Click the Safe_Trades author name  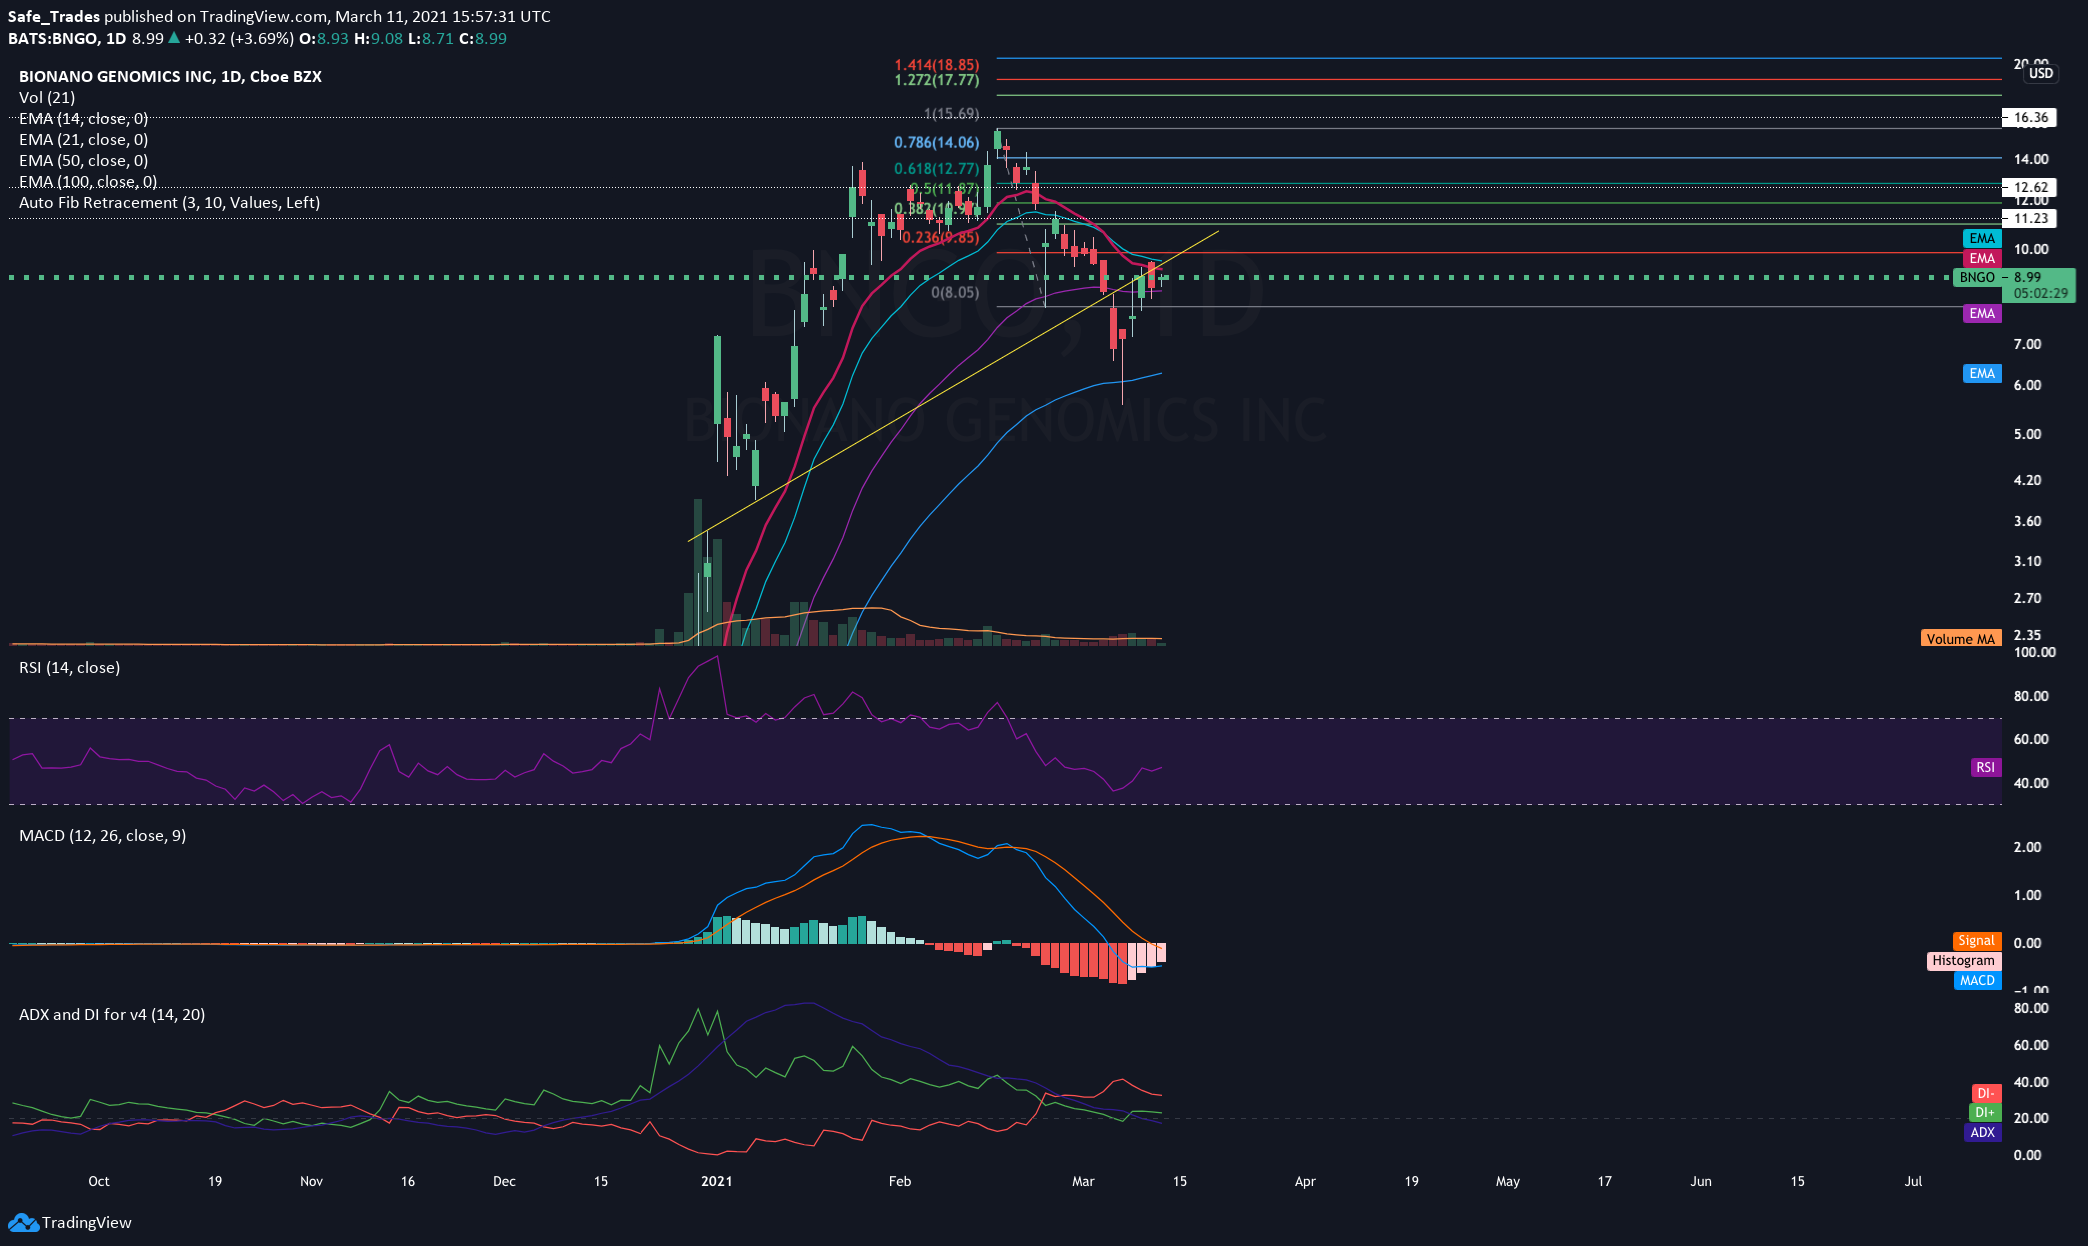point(54,16)
